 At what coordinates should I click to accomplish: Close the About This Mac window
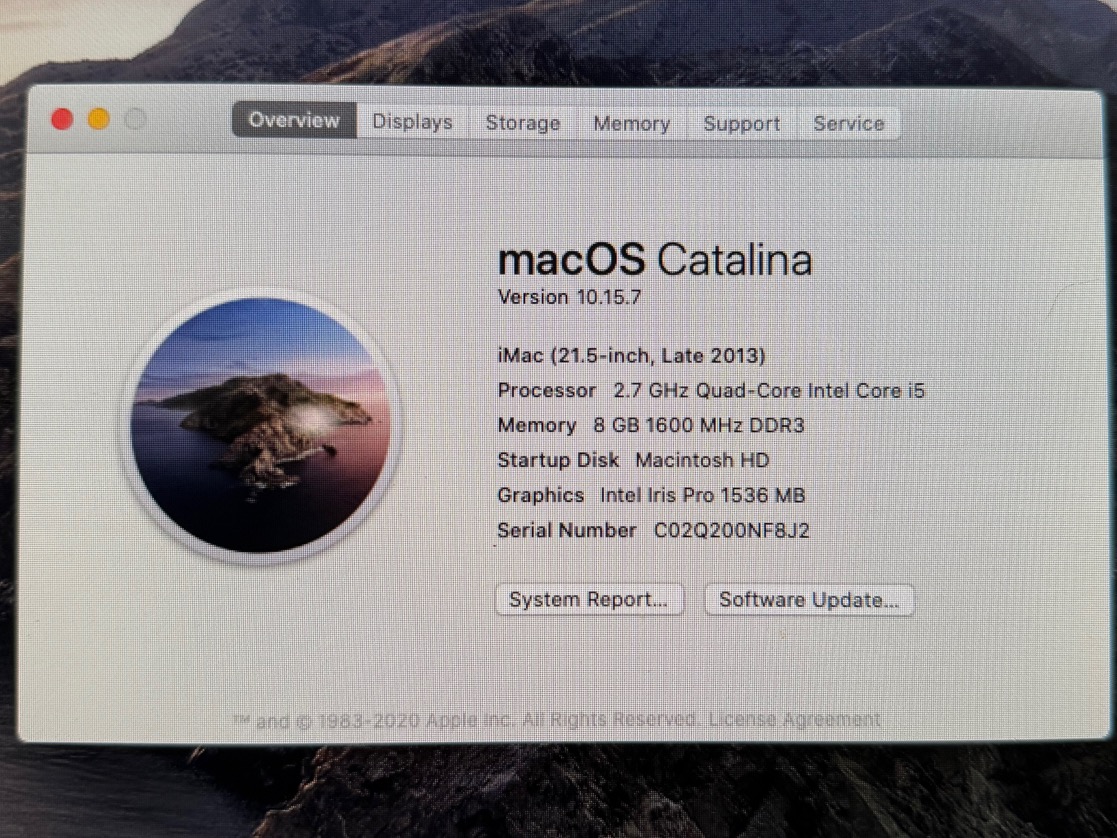click(x=62, y=120)
